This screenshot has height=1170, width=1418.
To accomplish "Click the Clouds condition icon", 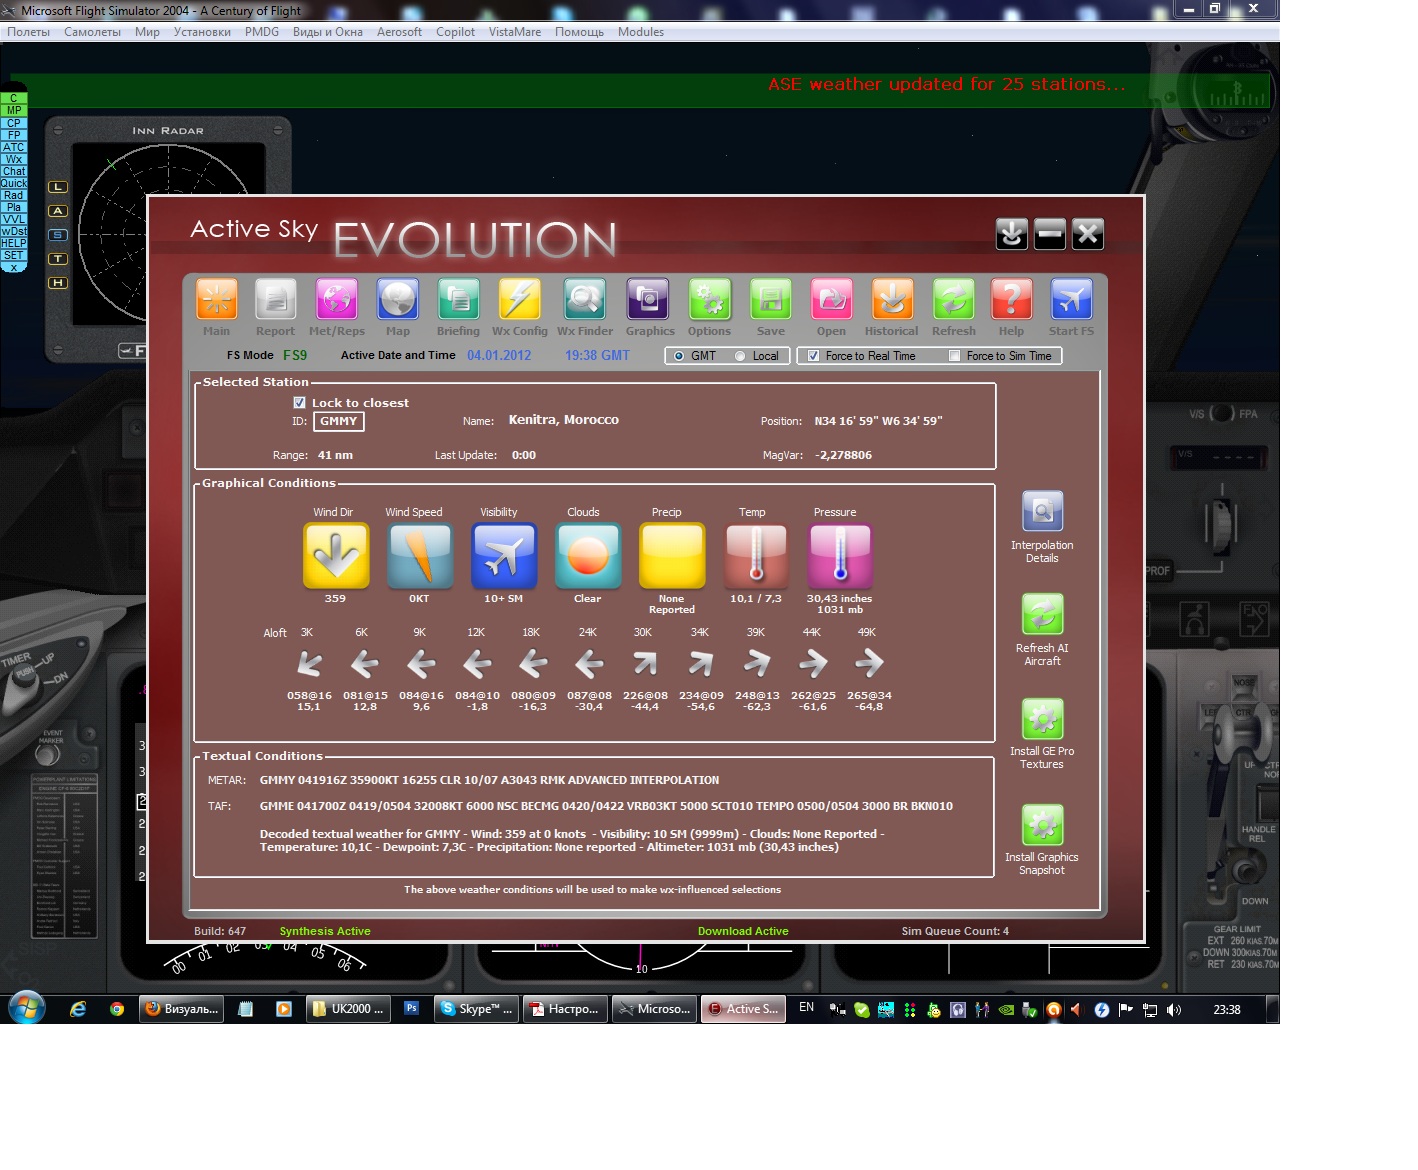I will tap(588, 556).
